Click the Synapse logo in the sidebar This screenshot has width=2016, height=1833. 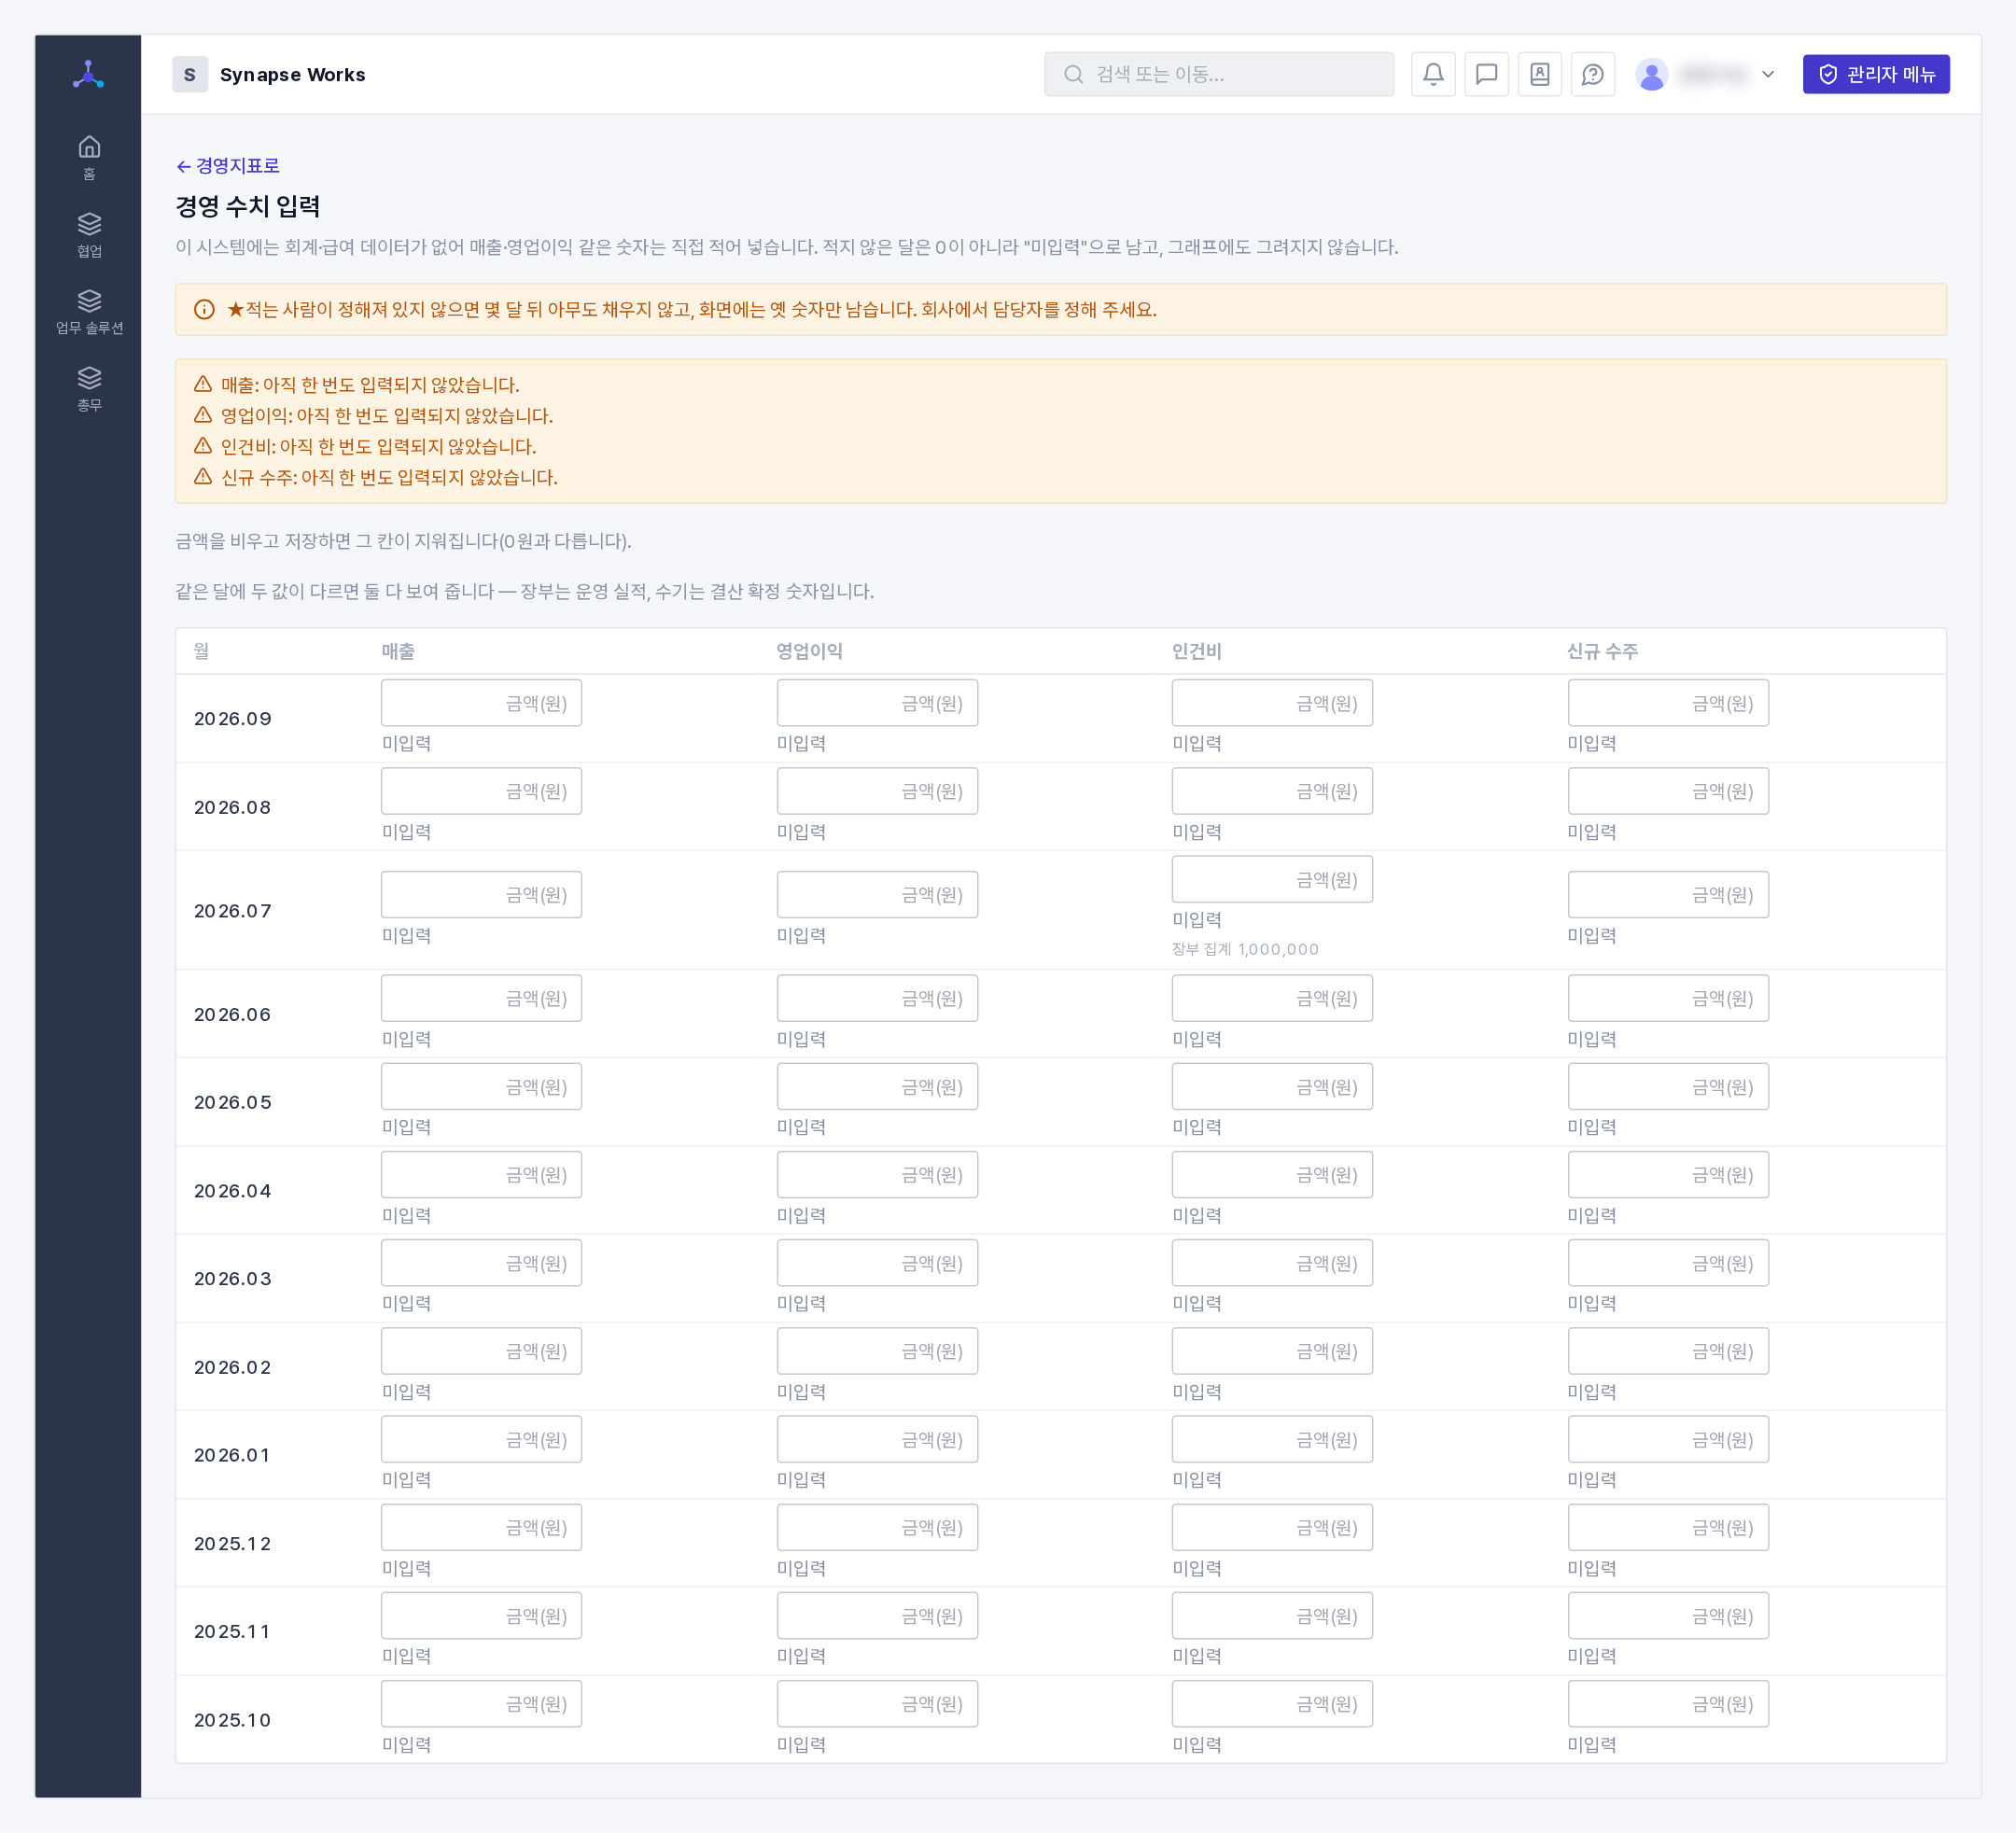click(x=89, y=74)
